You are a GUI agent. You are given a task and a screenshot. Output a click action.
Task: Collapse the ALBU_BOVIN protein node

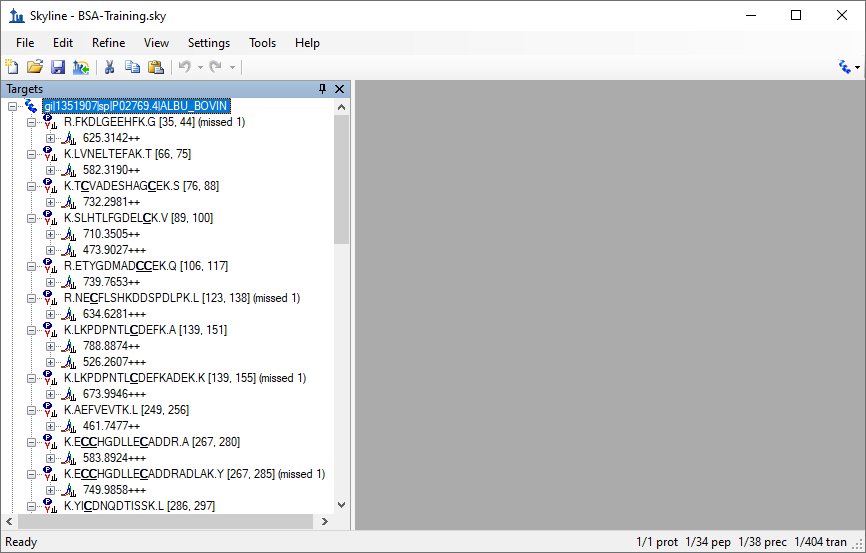coord(12,106)
